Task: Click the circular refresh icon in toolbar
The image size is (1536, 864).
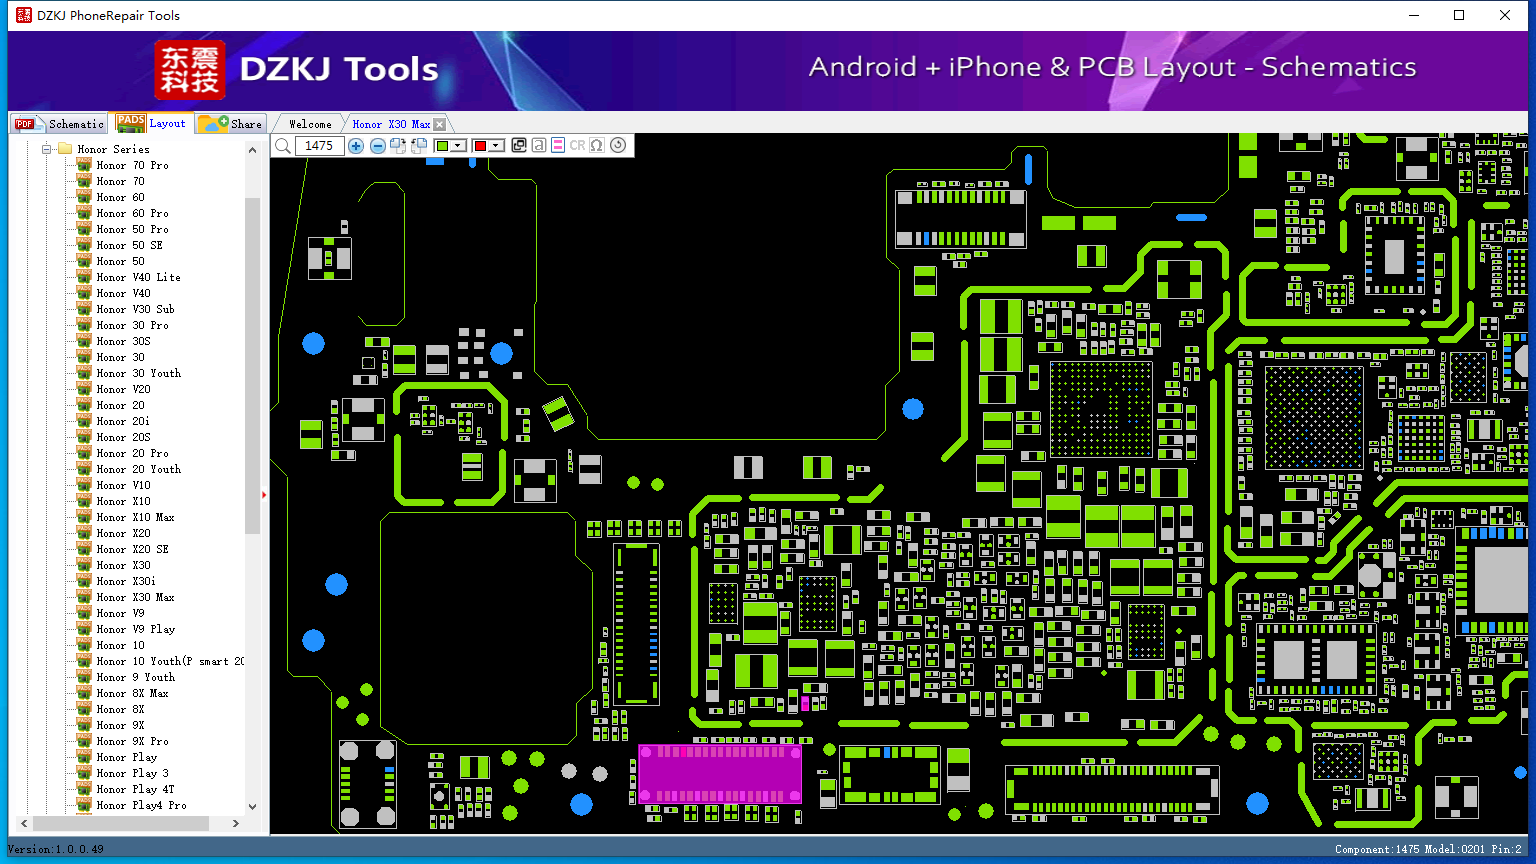Action: click(x=618, y=146)
